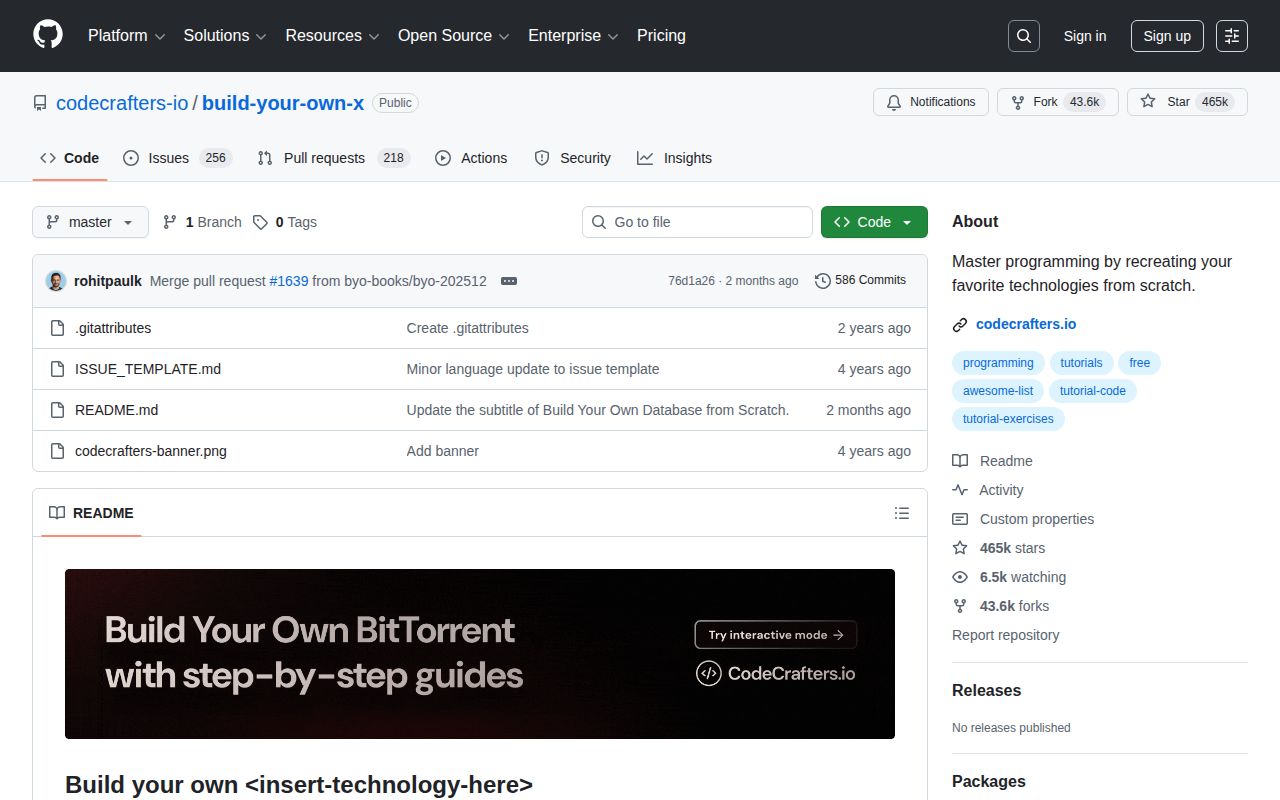
Task: Switch to the Issues tab
Action: click(x=168, y=158)
